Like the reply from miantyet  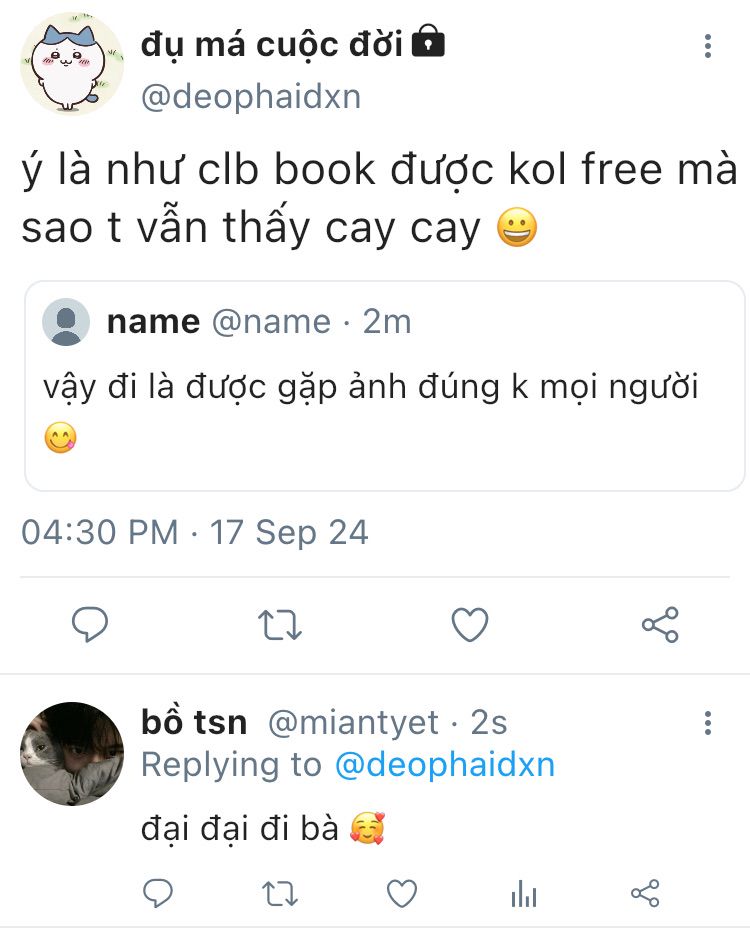coord(402,893)
